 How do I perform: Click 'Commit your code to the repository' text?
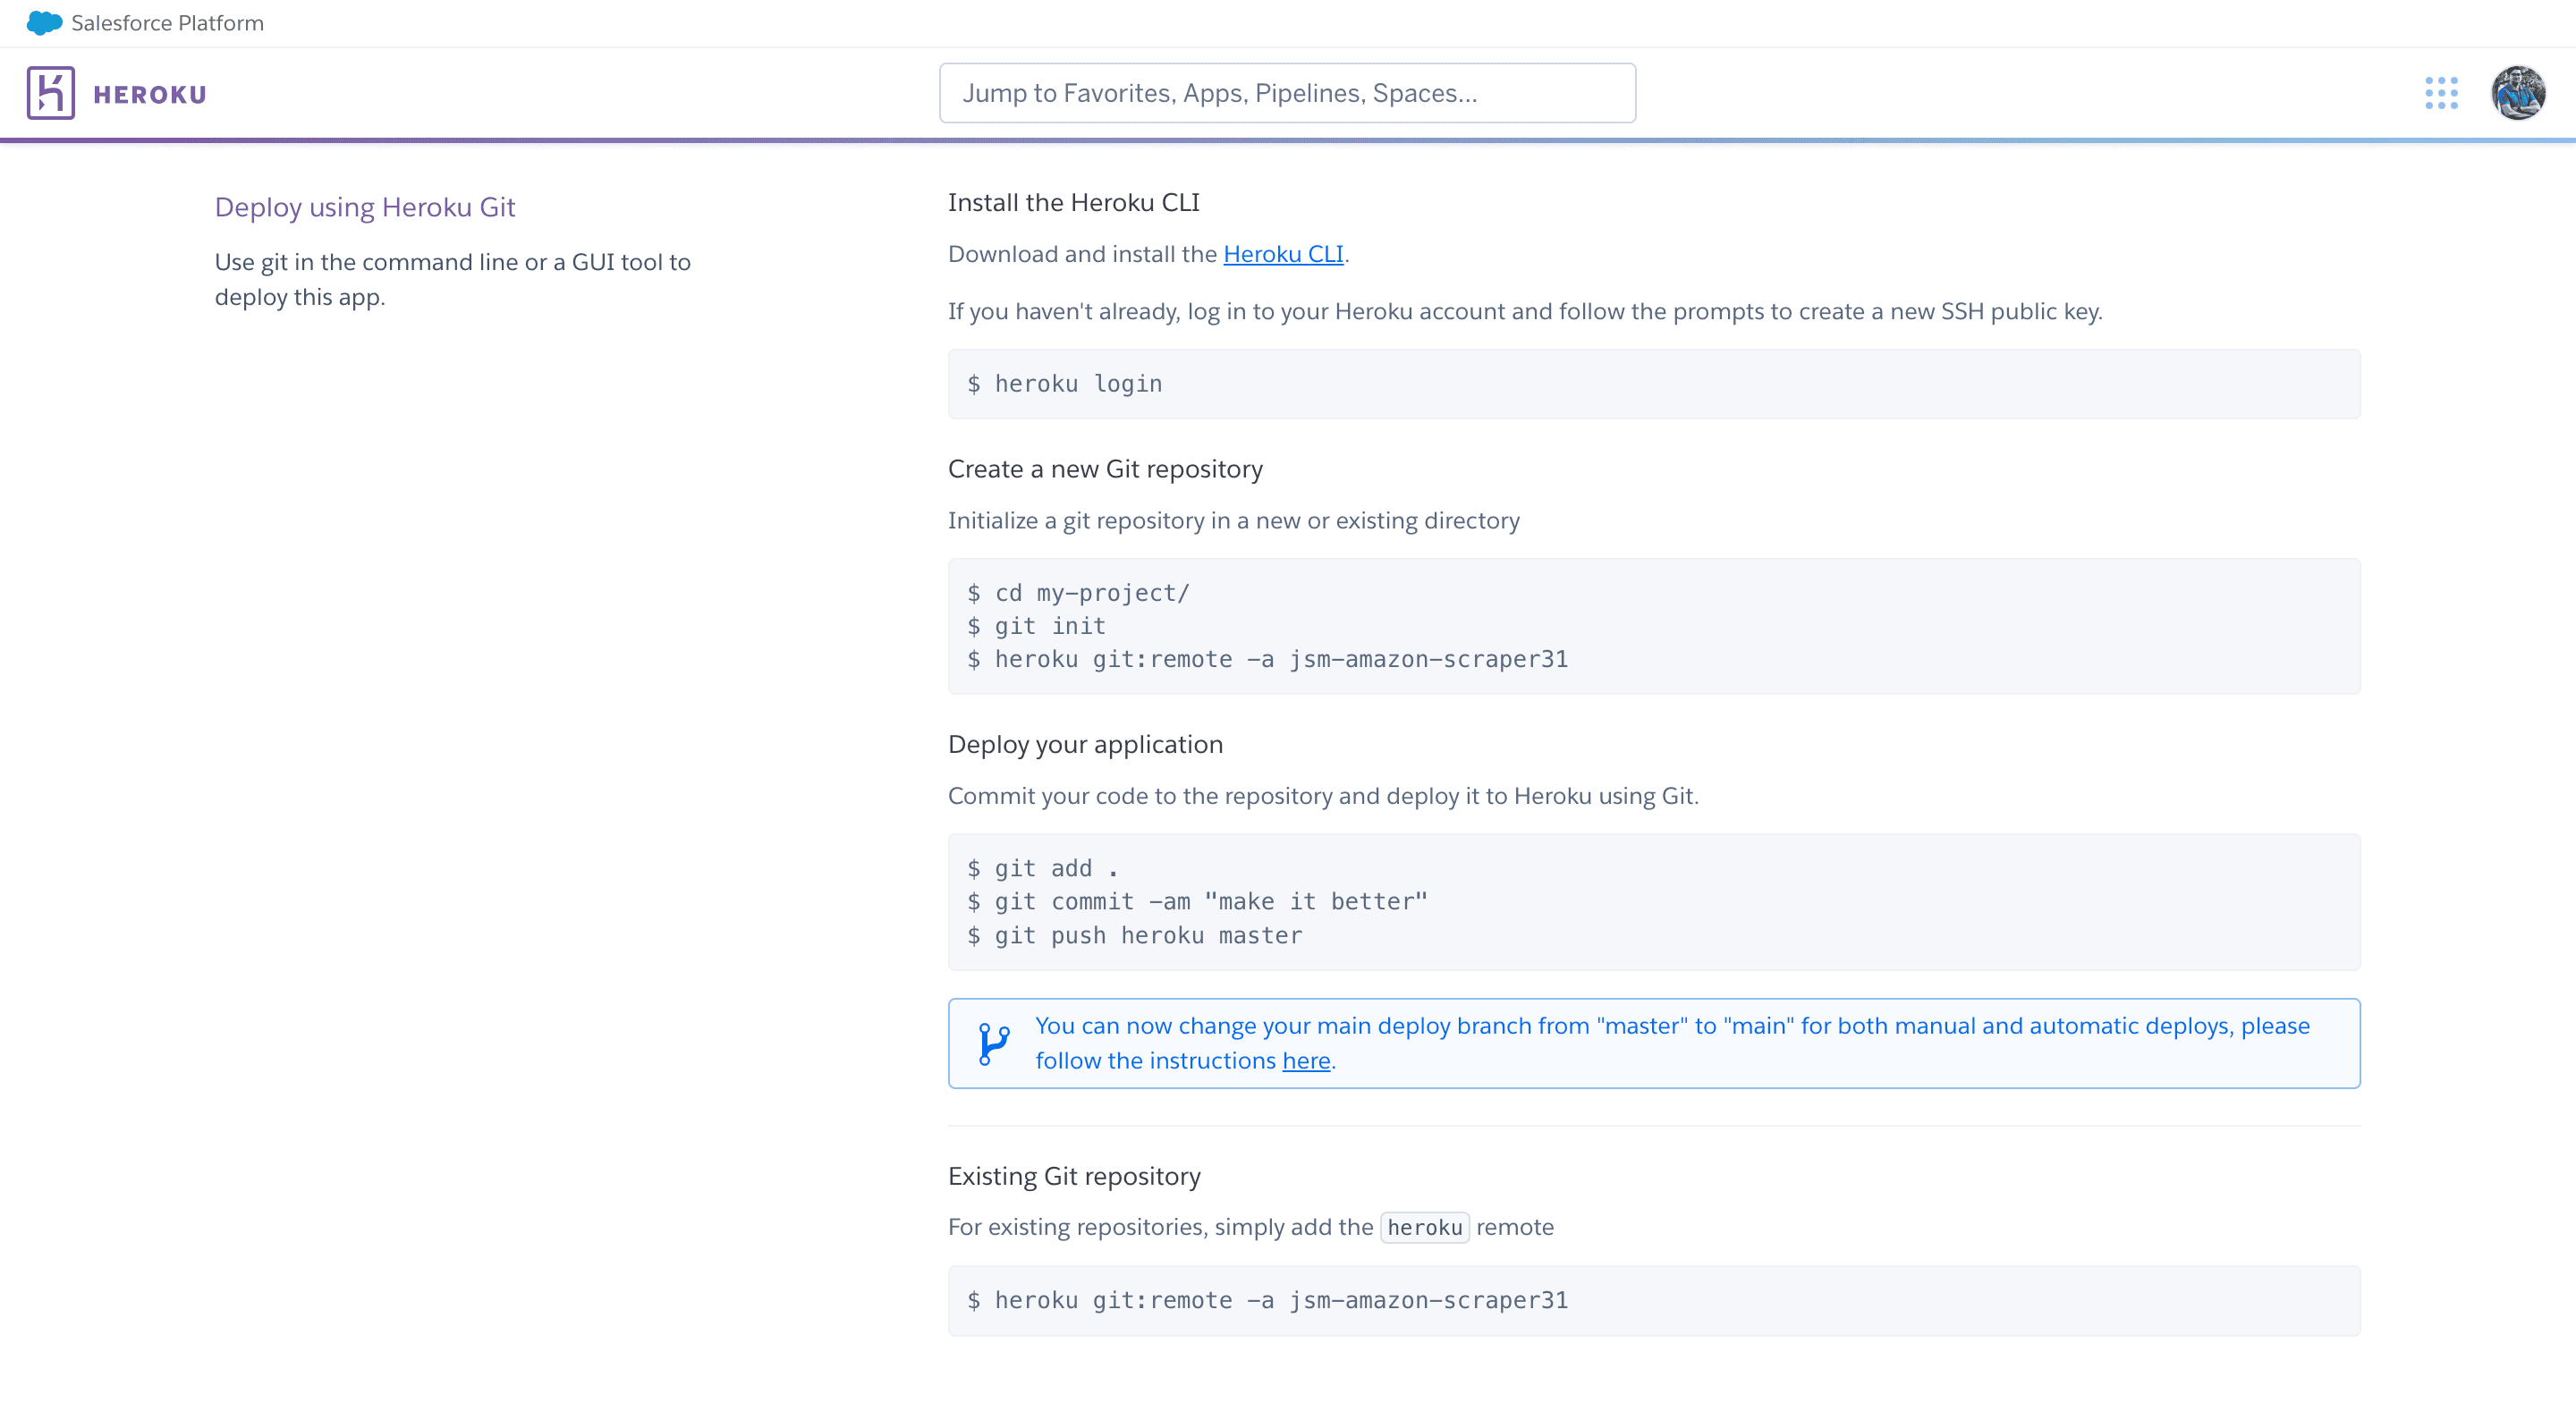click(x=1323, y=796)
